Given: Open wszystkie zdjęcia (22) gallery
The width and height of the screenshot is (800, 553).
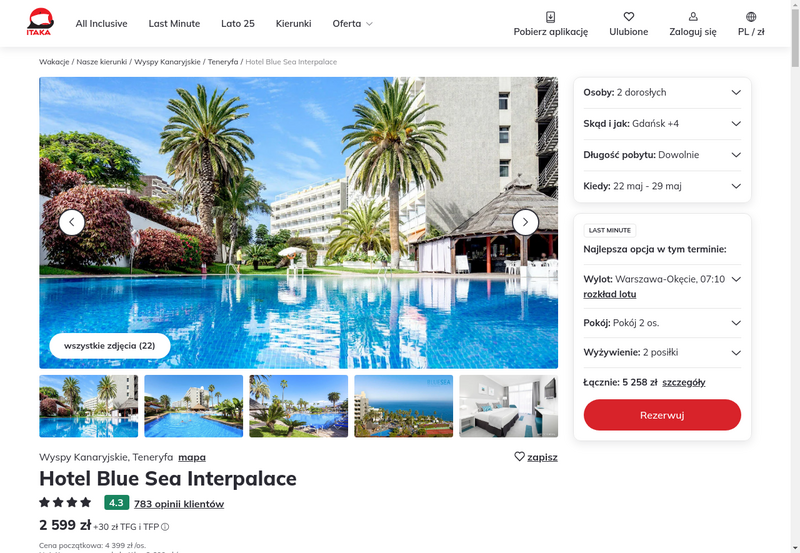Looking at the screenshot, I should click(110, 346).
